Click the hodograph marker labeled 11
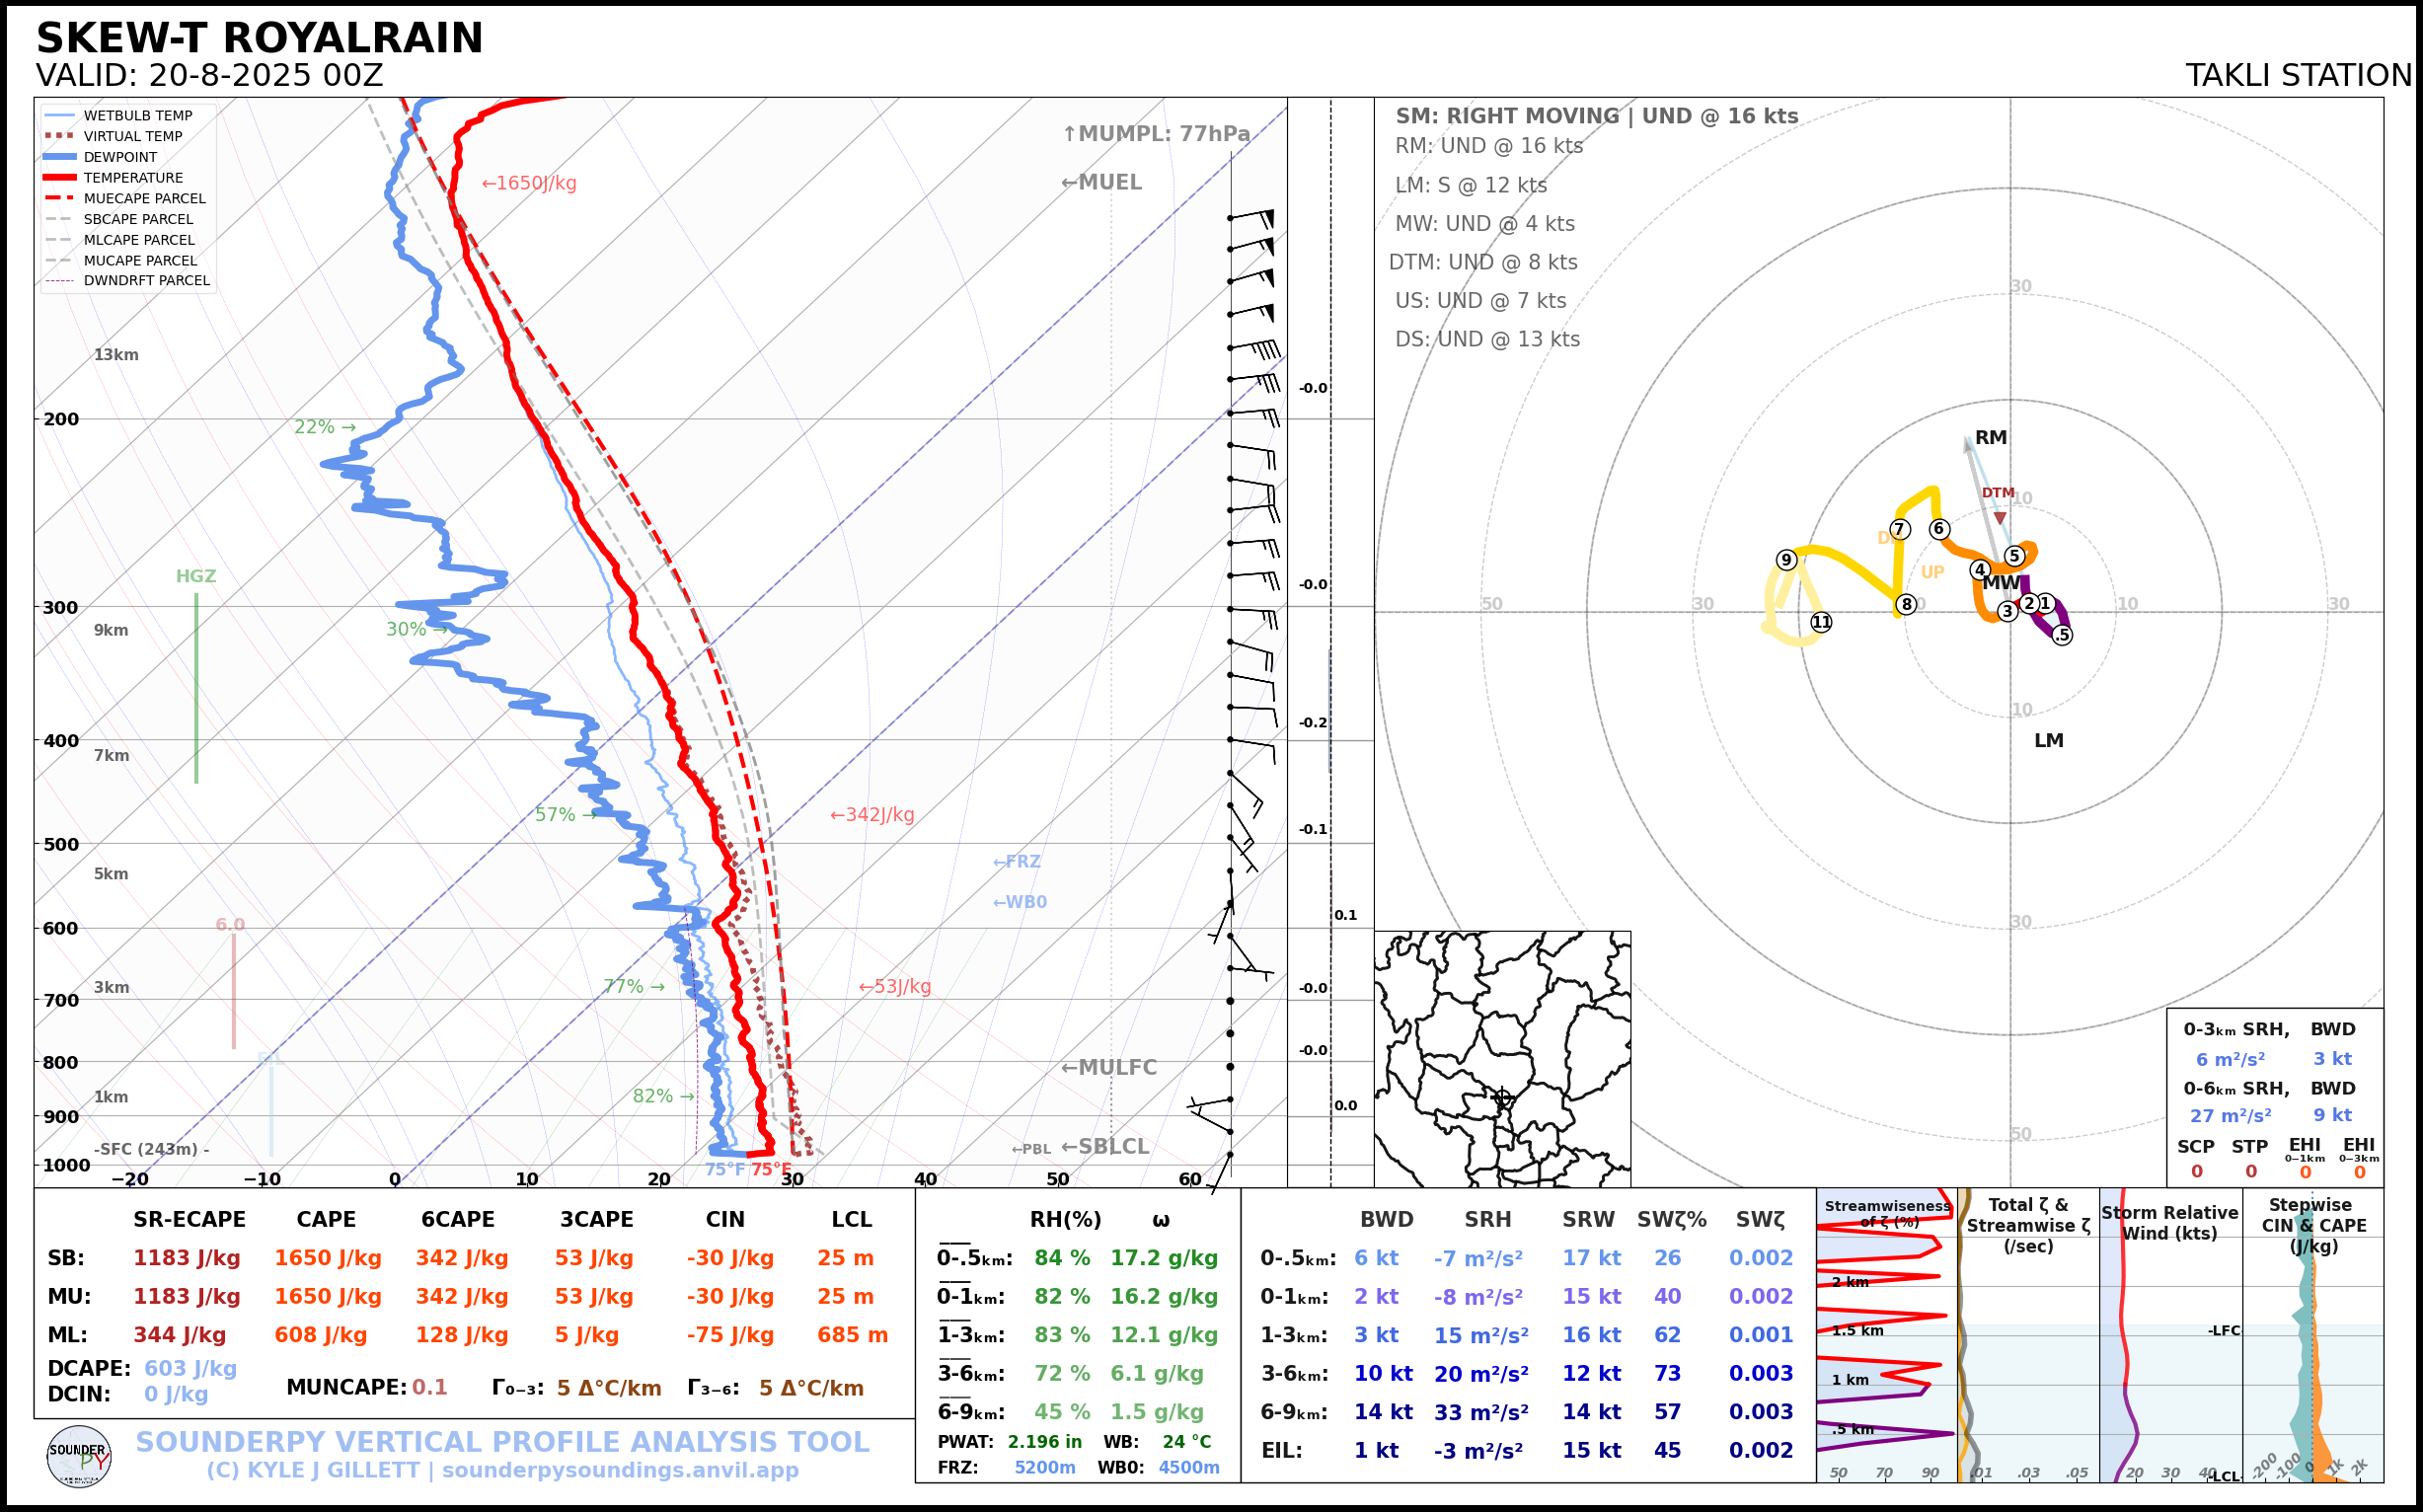 pyautogui.click(x=1821, y=622)
